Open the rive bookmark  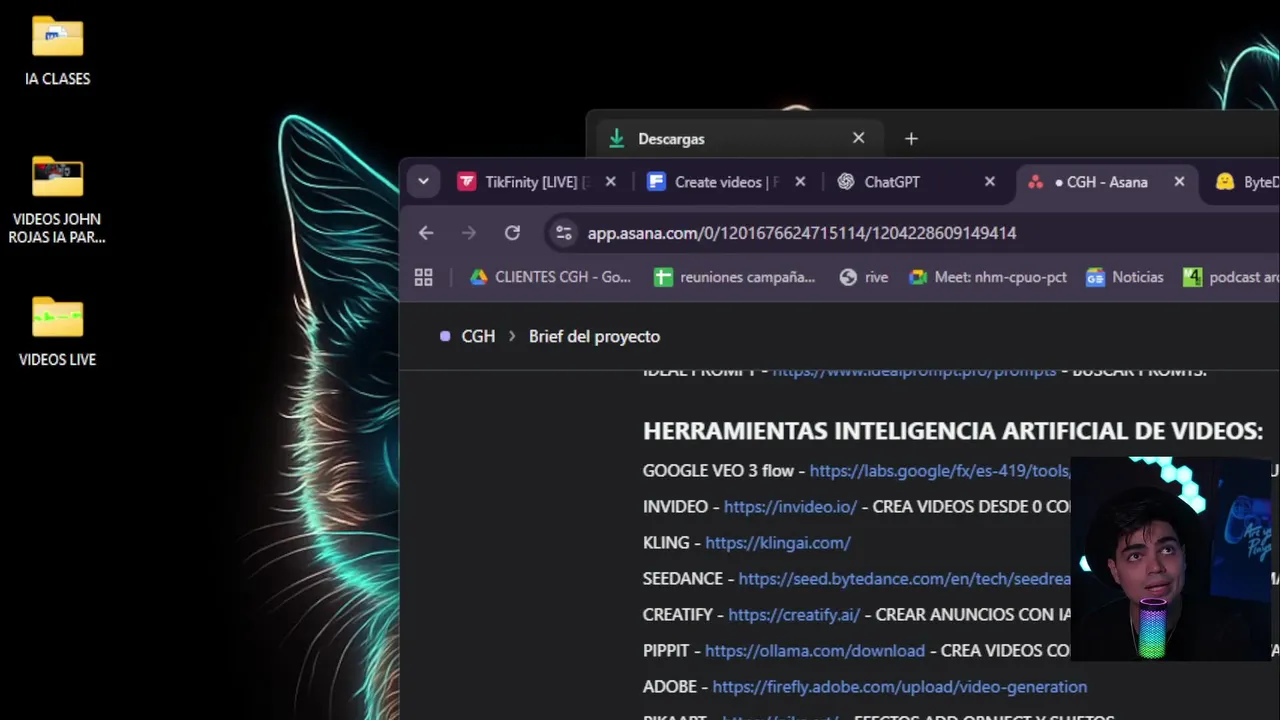click(x=864, y=277)
